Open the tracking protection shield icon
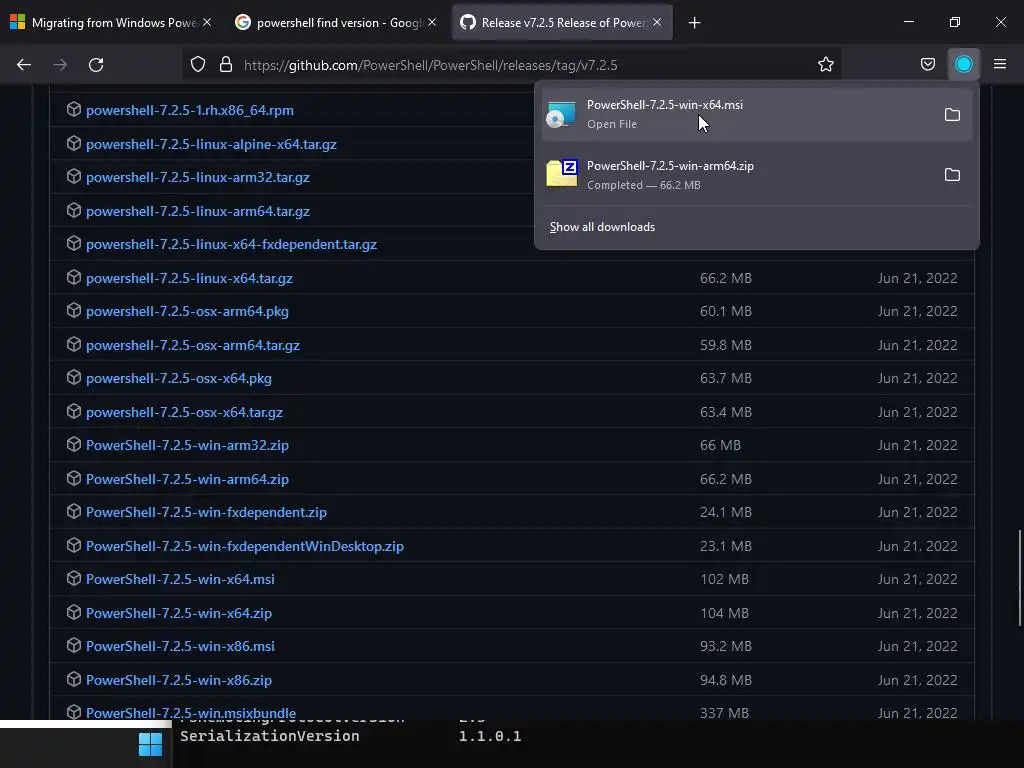This screenshot has width=1024, height=768. [x=198, y=65]
